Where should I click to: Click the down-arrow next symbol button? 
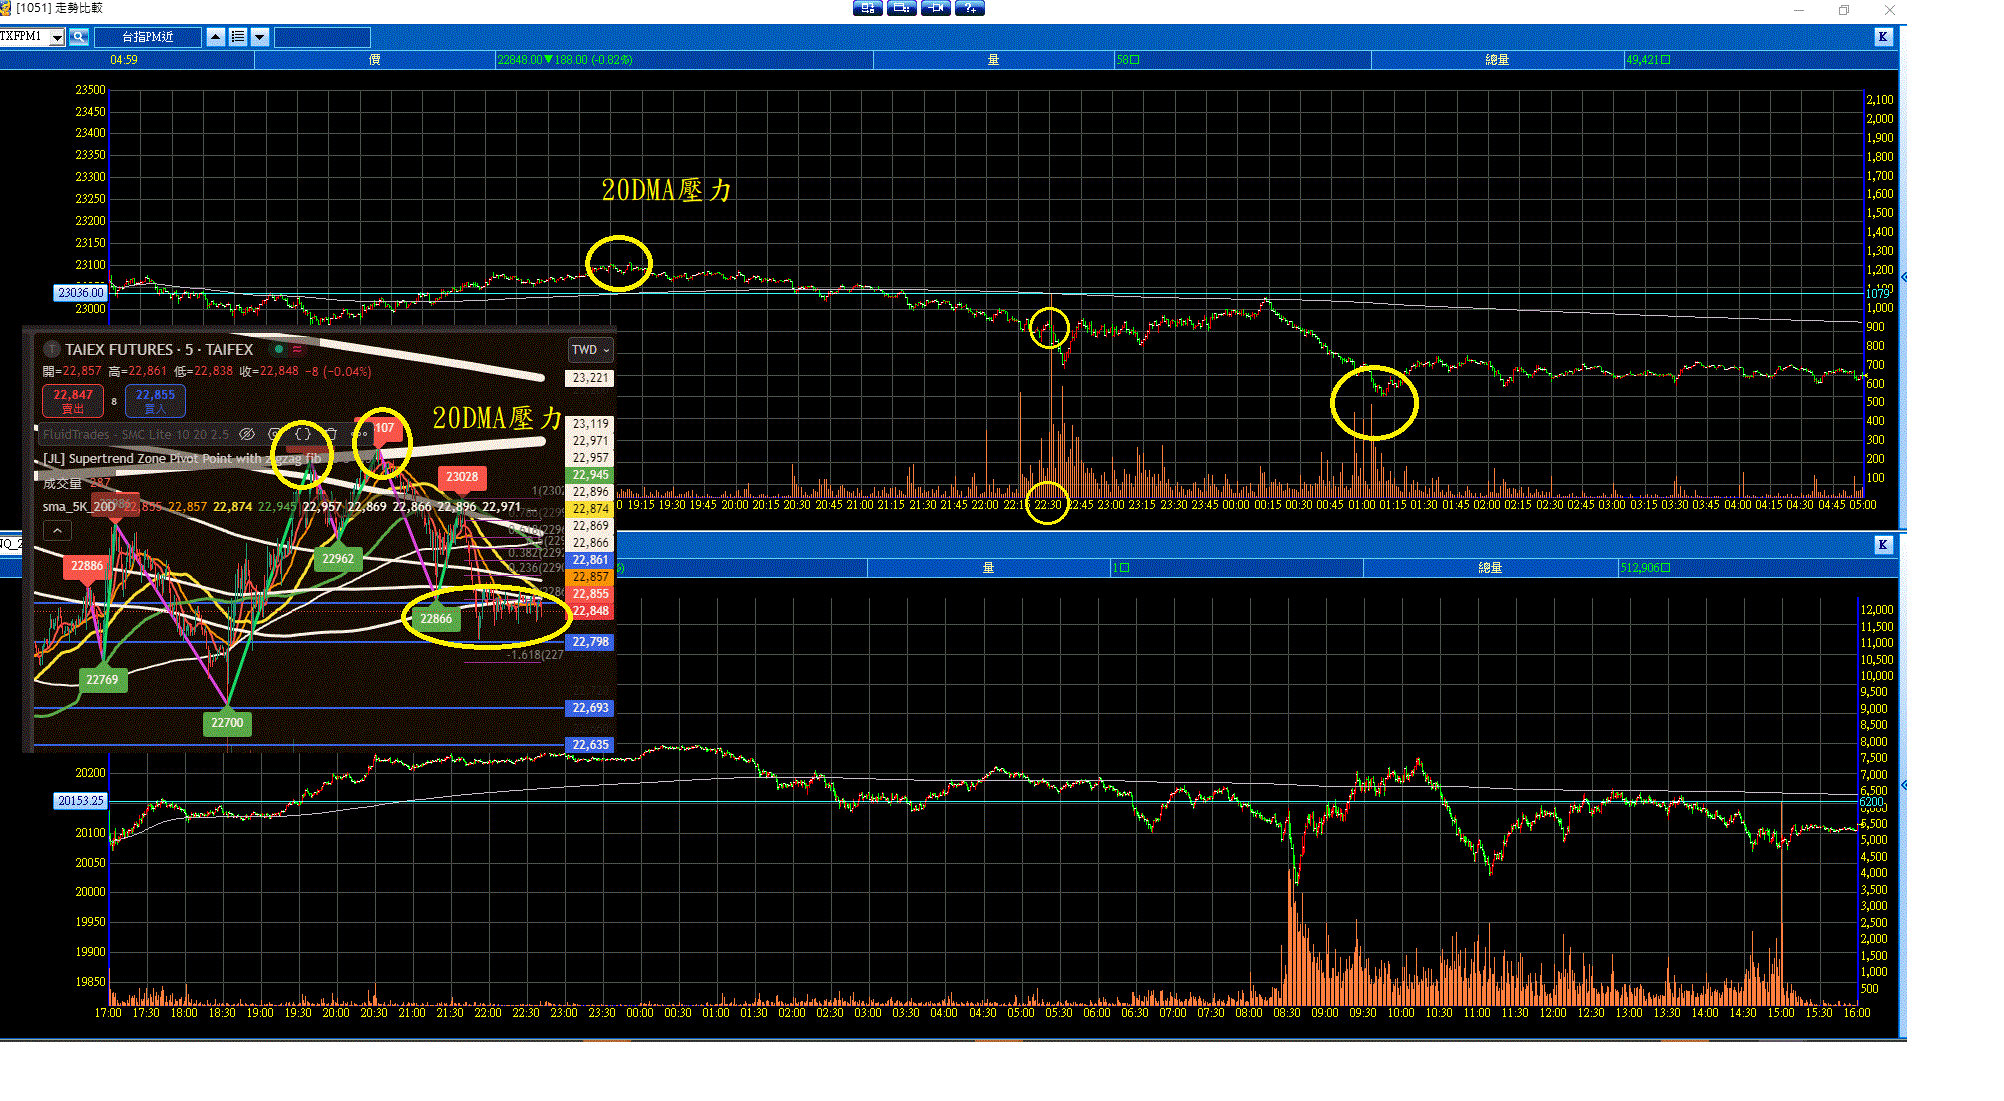tap(260, 38)
